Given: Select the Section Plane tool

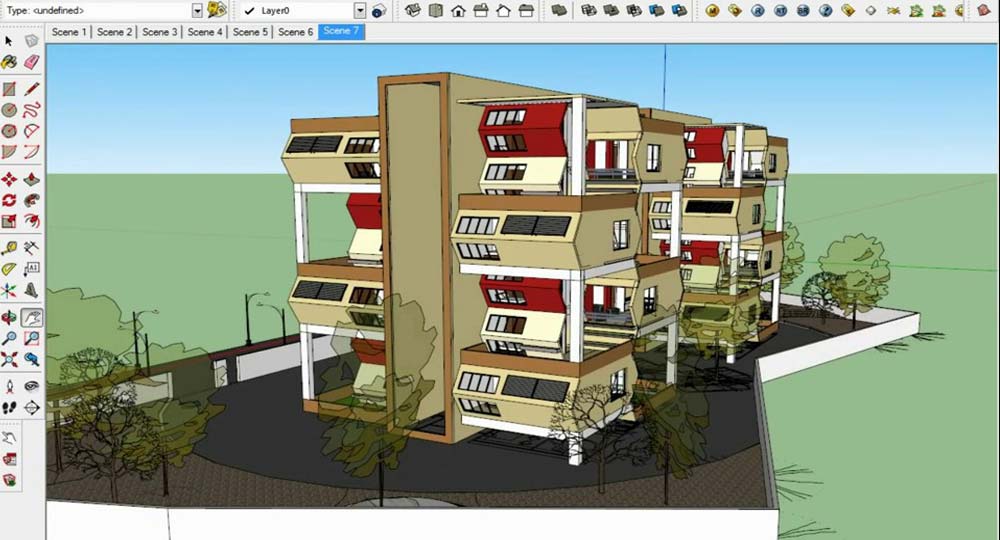Looking at the screenshot, I should tap(31, 408).
